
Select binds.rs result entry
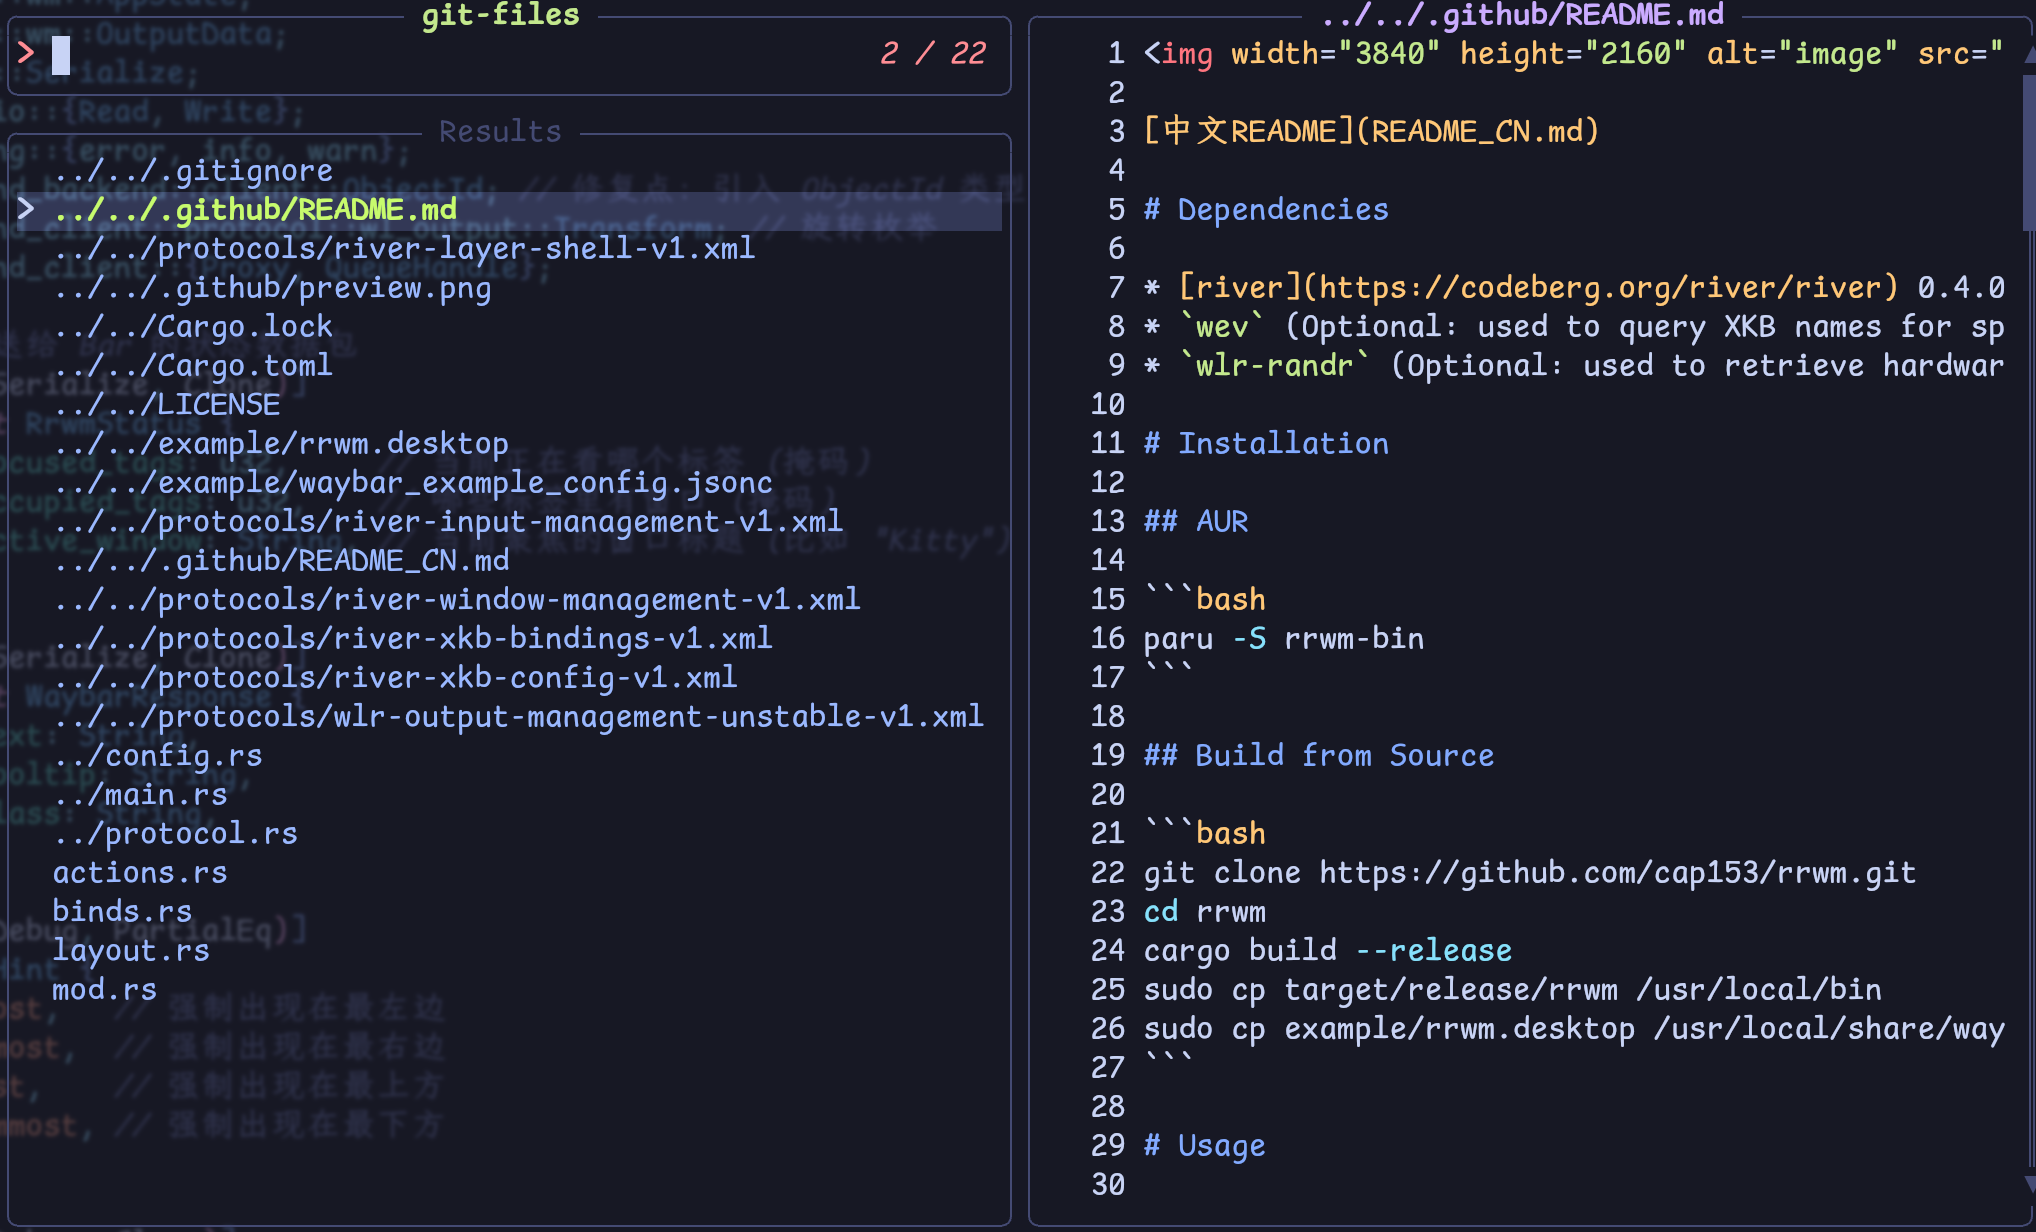[x=122, y=911]
